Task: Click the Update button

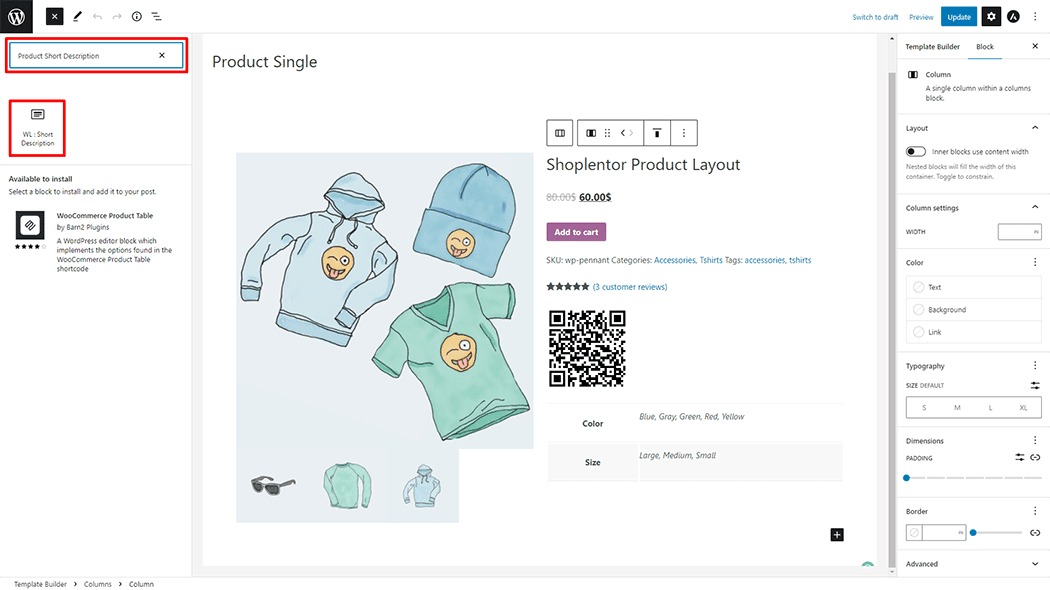Action: tap(959, 17)
